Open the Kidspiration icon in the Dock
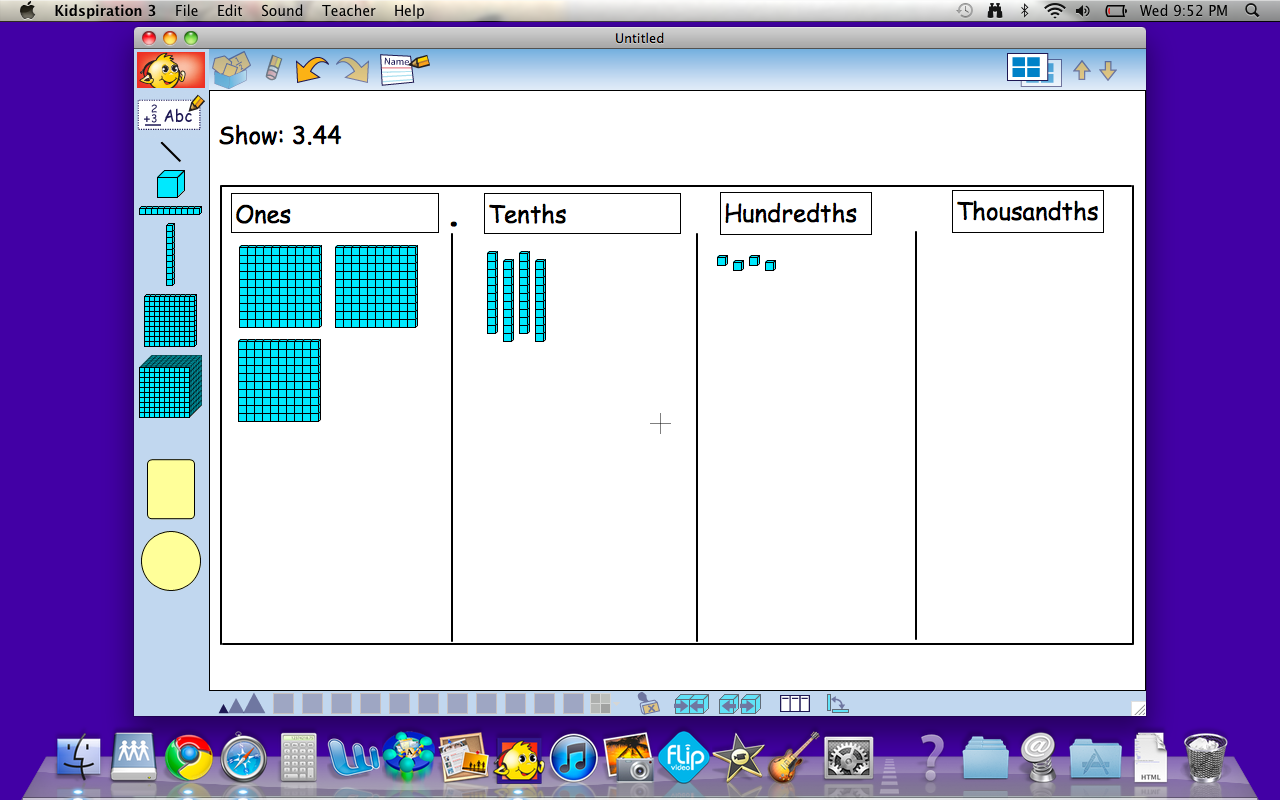Image resolution: width=1280 pixels, height=800 pixels. point(519,758)
